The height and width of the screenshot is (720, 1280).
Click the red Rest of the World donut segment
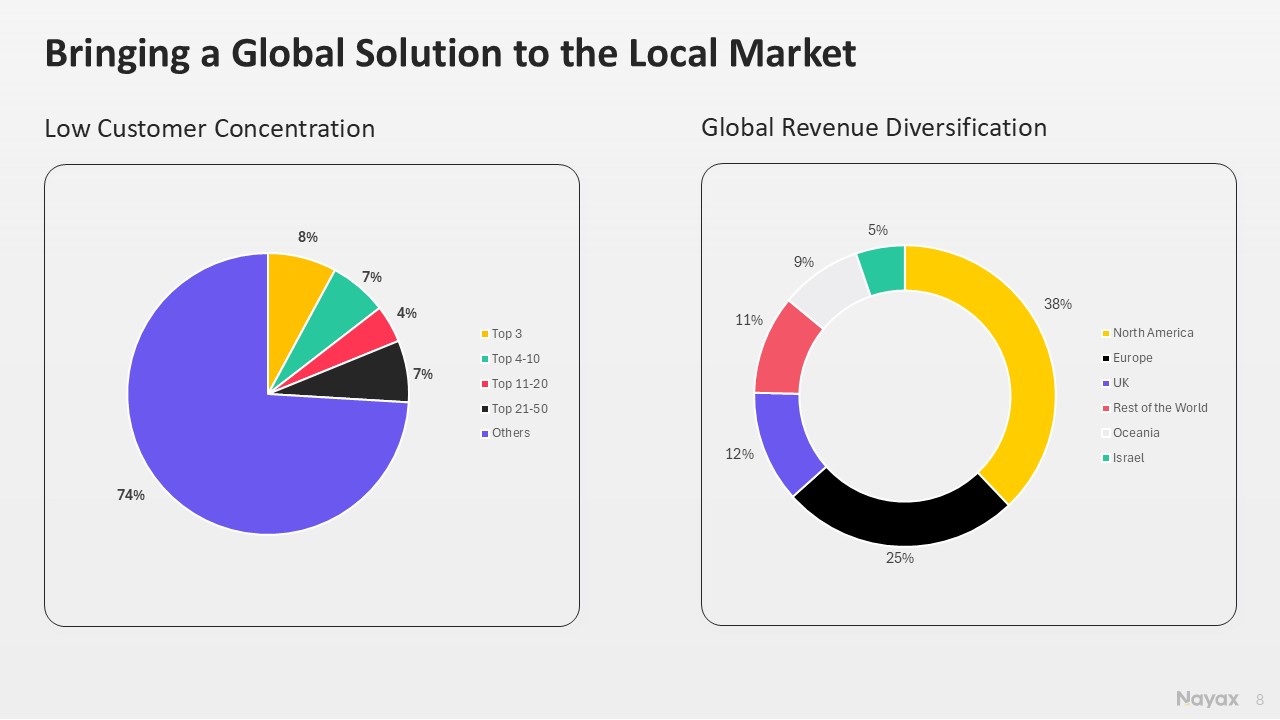(x=783, y=350)
